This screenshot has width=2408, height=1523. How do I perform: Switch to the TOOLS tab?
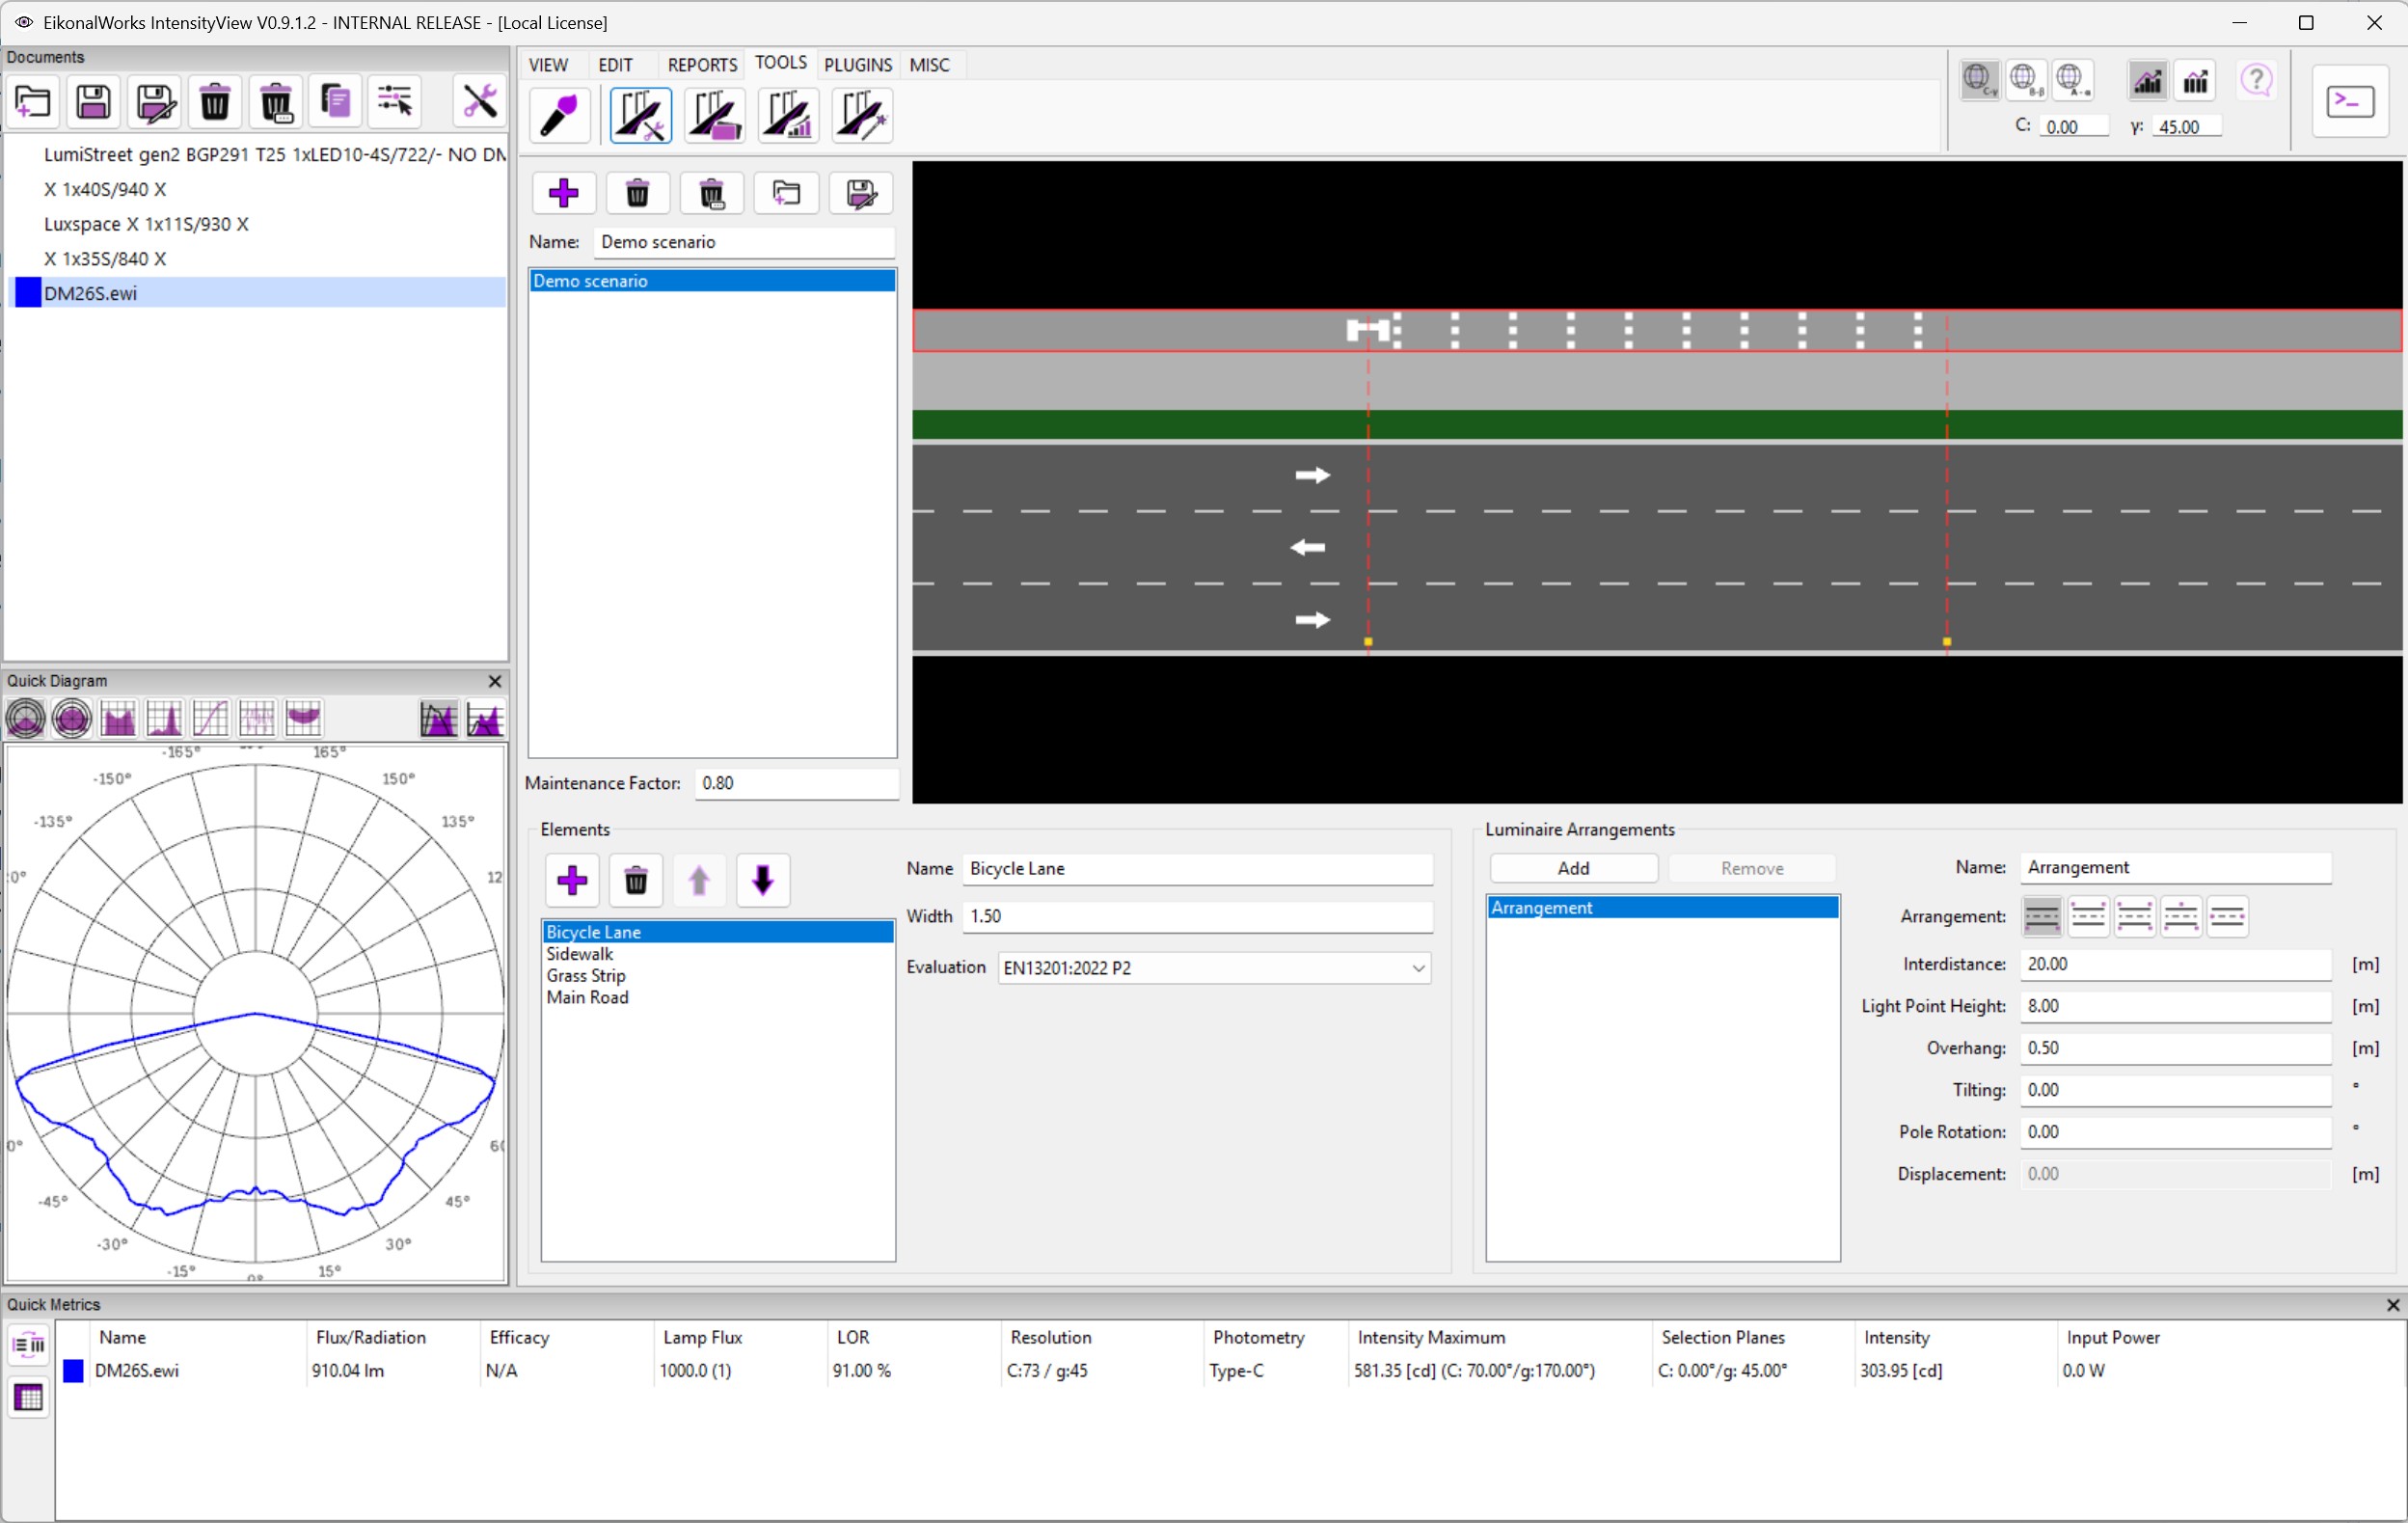pyautogui.click(x=780, y=63)
